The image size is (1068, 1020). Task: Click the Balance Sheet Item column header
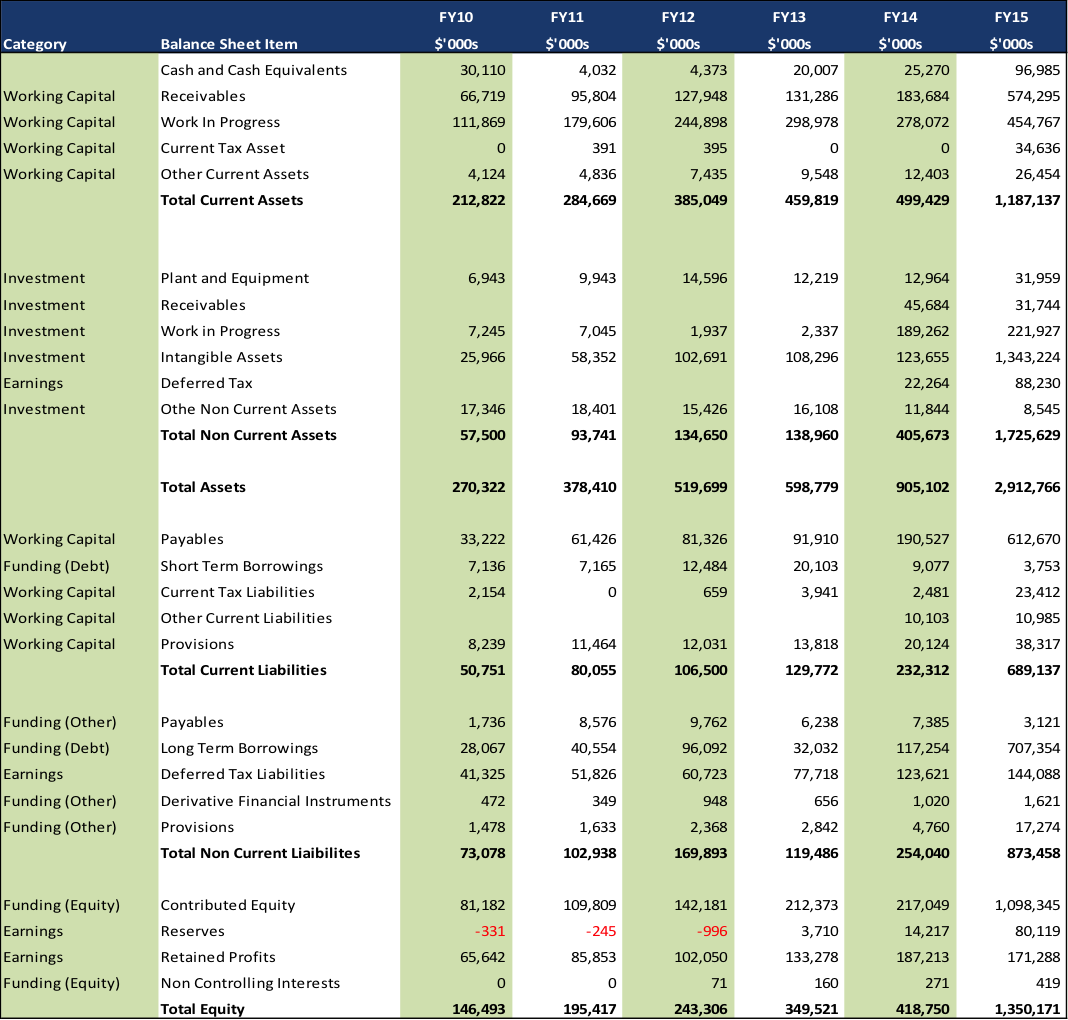(229, 44)
